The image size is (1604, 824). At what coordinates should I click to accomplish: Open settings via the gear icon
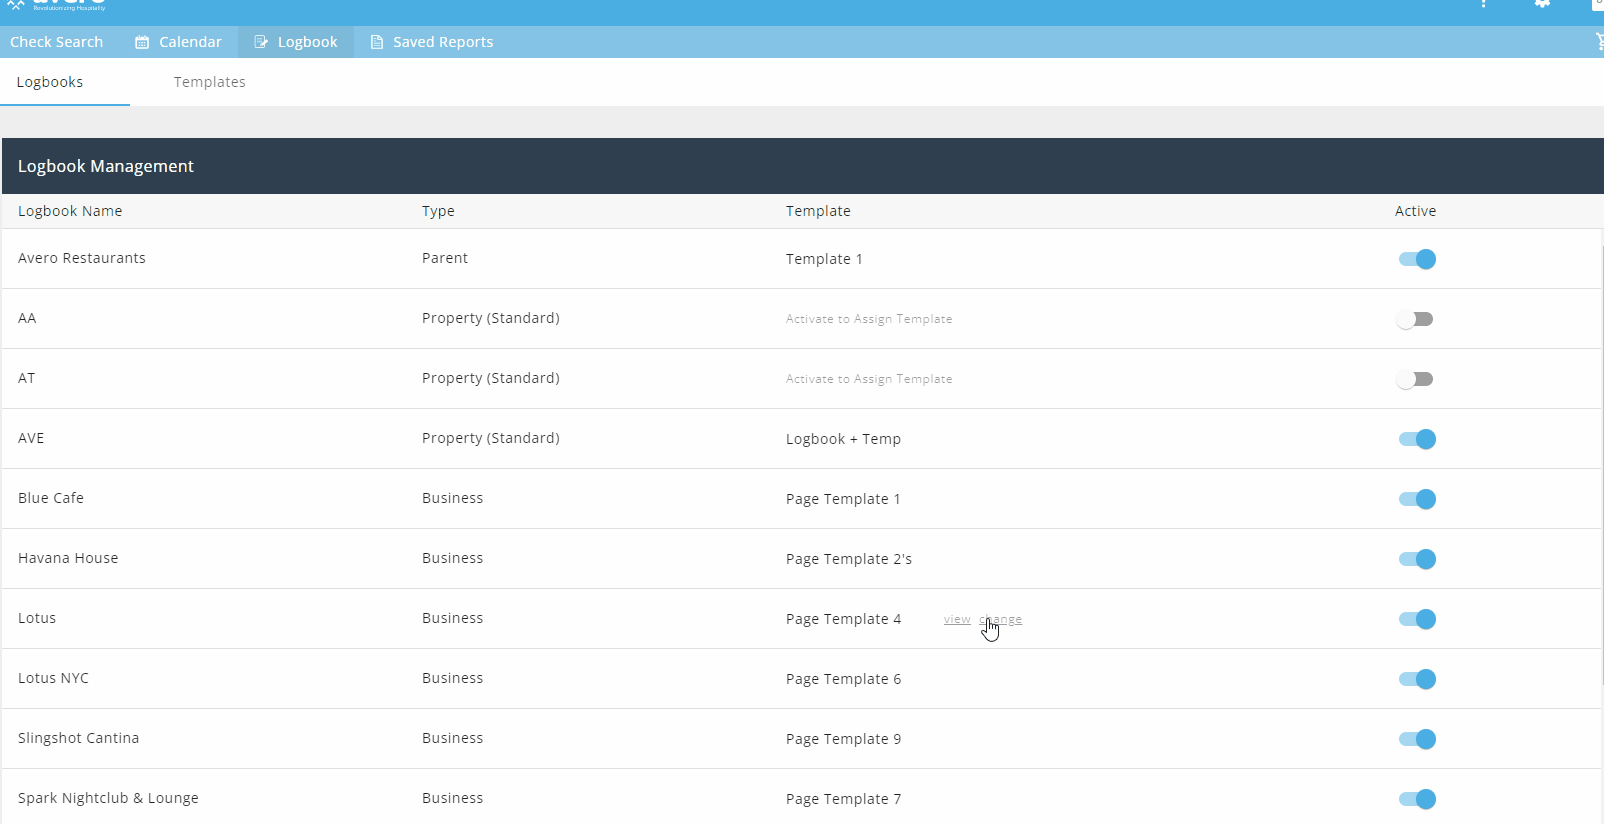[1542, 4]
